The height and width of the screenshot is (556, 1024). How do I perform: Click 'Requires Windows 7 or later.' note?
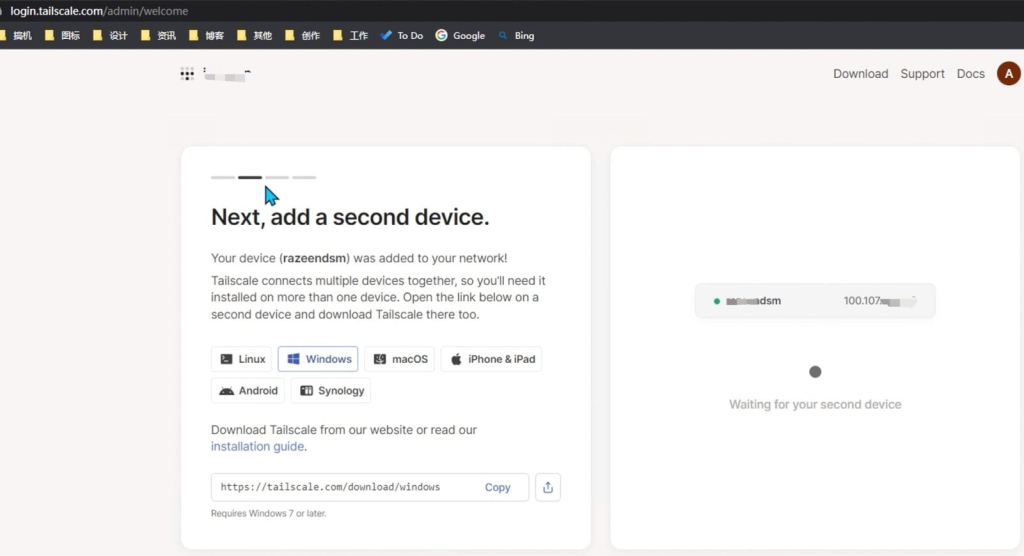click(268, 514)
